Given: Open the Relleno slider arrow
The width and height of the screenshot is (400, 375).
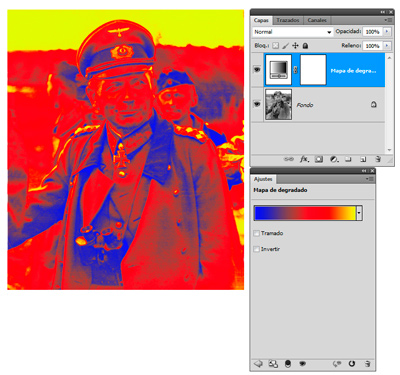Looking at the screenshot, I should pos(387,46).
